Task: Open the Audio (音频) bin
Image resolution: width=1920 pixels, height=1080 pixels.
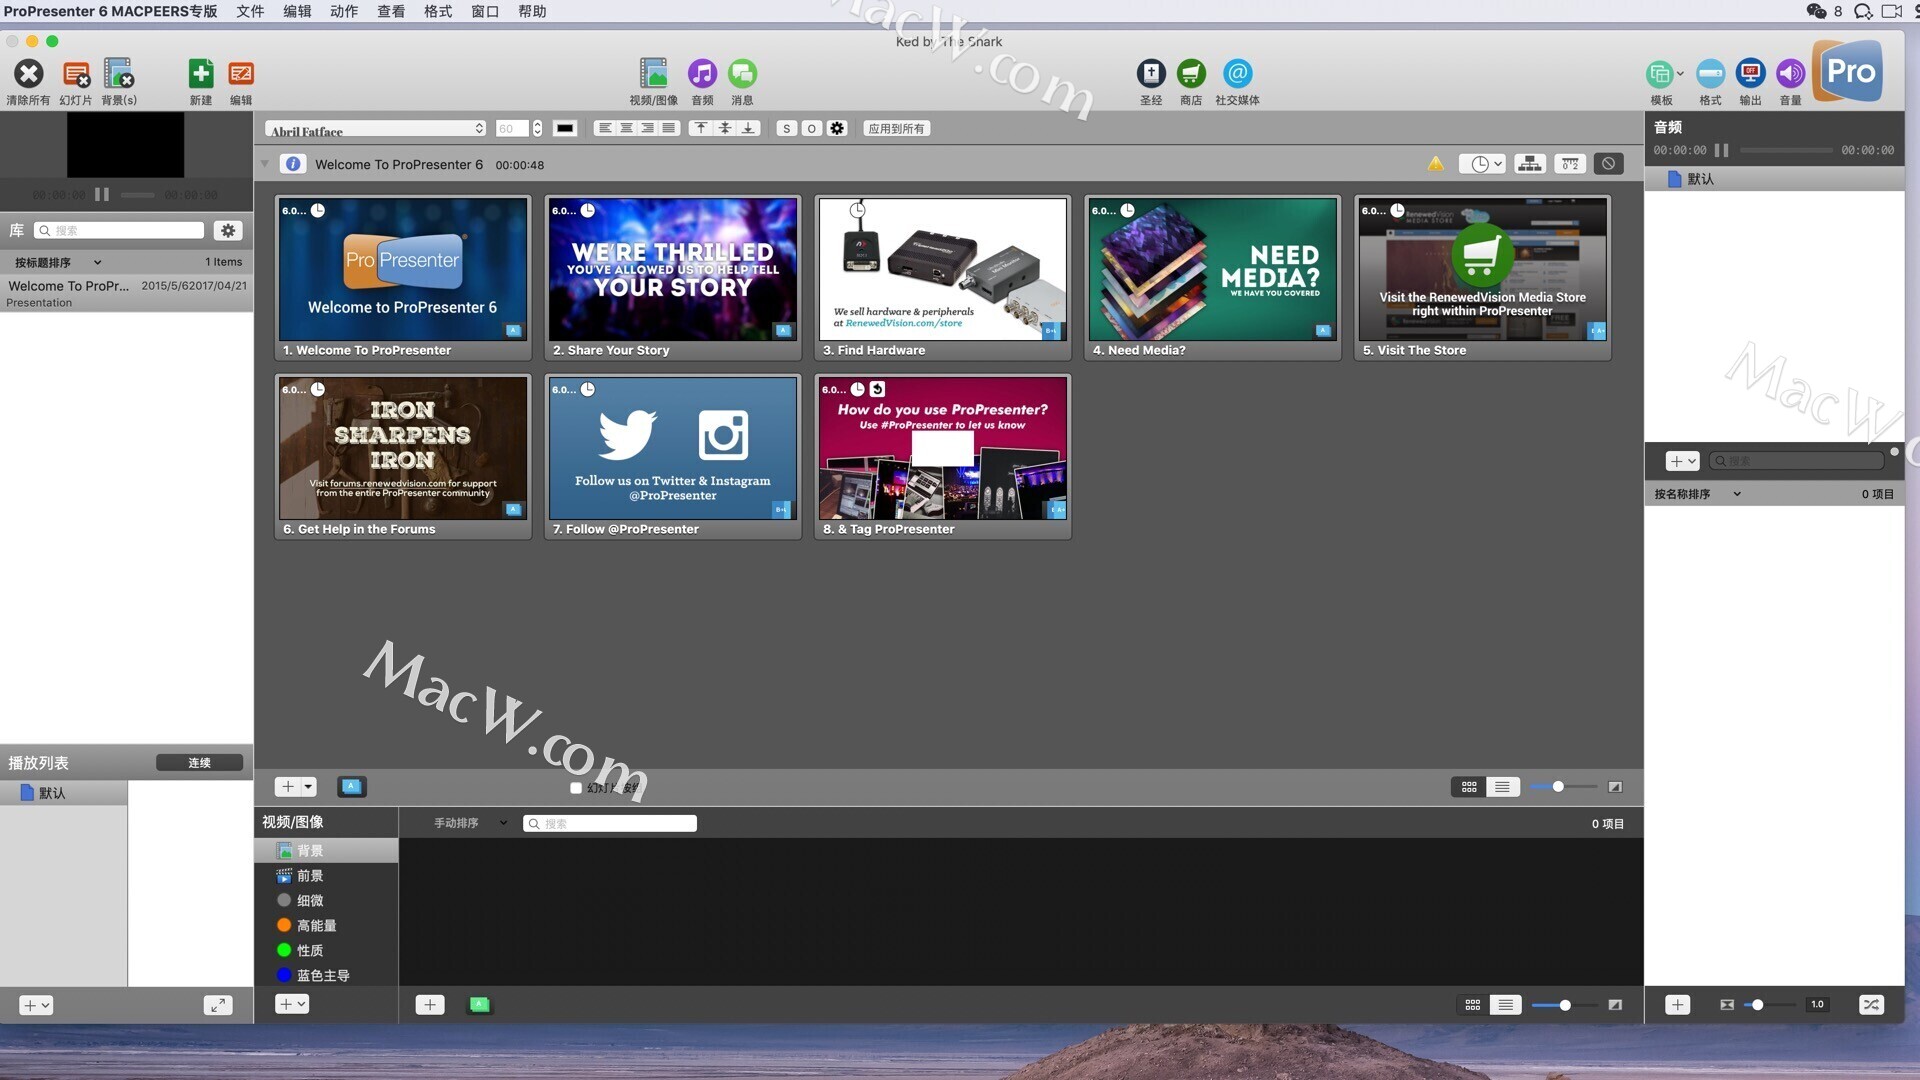Action: (702, 74)
